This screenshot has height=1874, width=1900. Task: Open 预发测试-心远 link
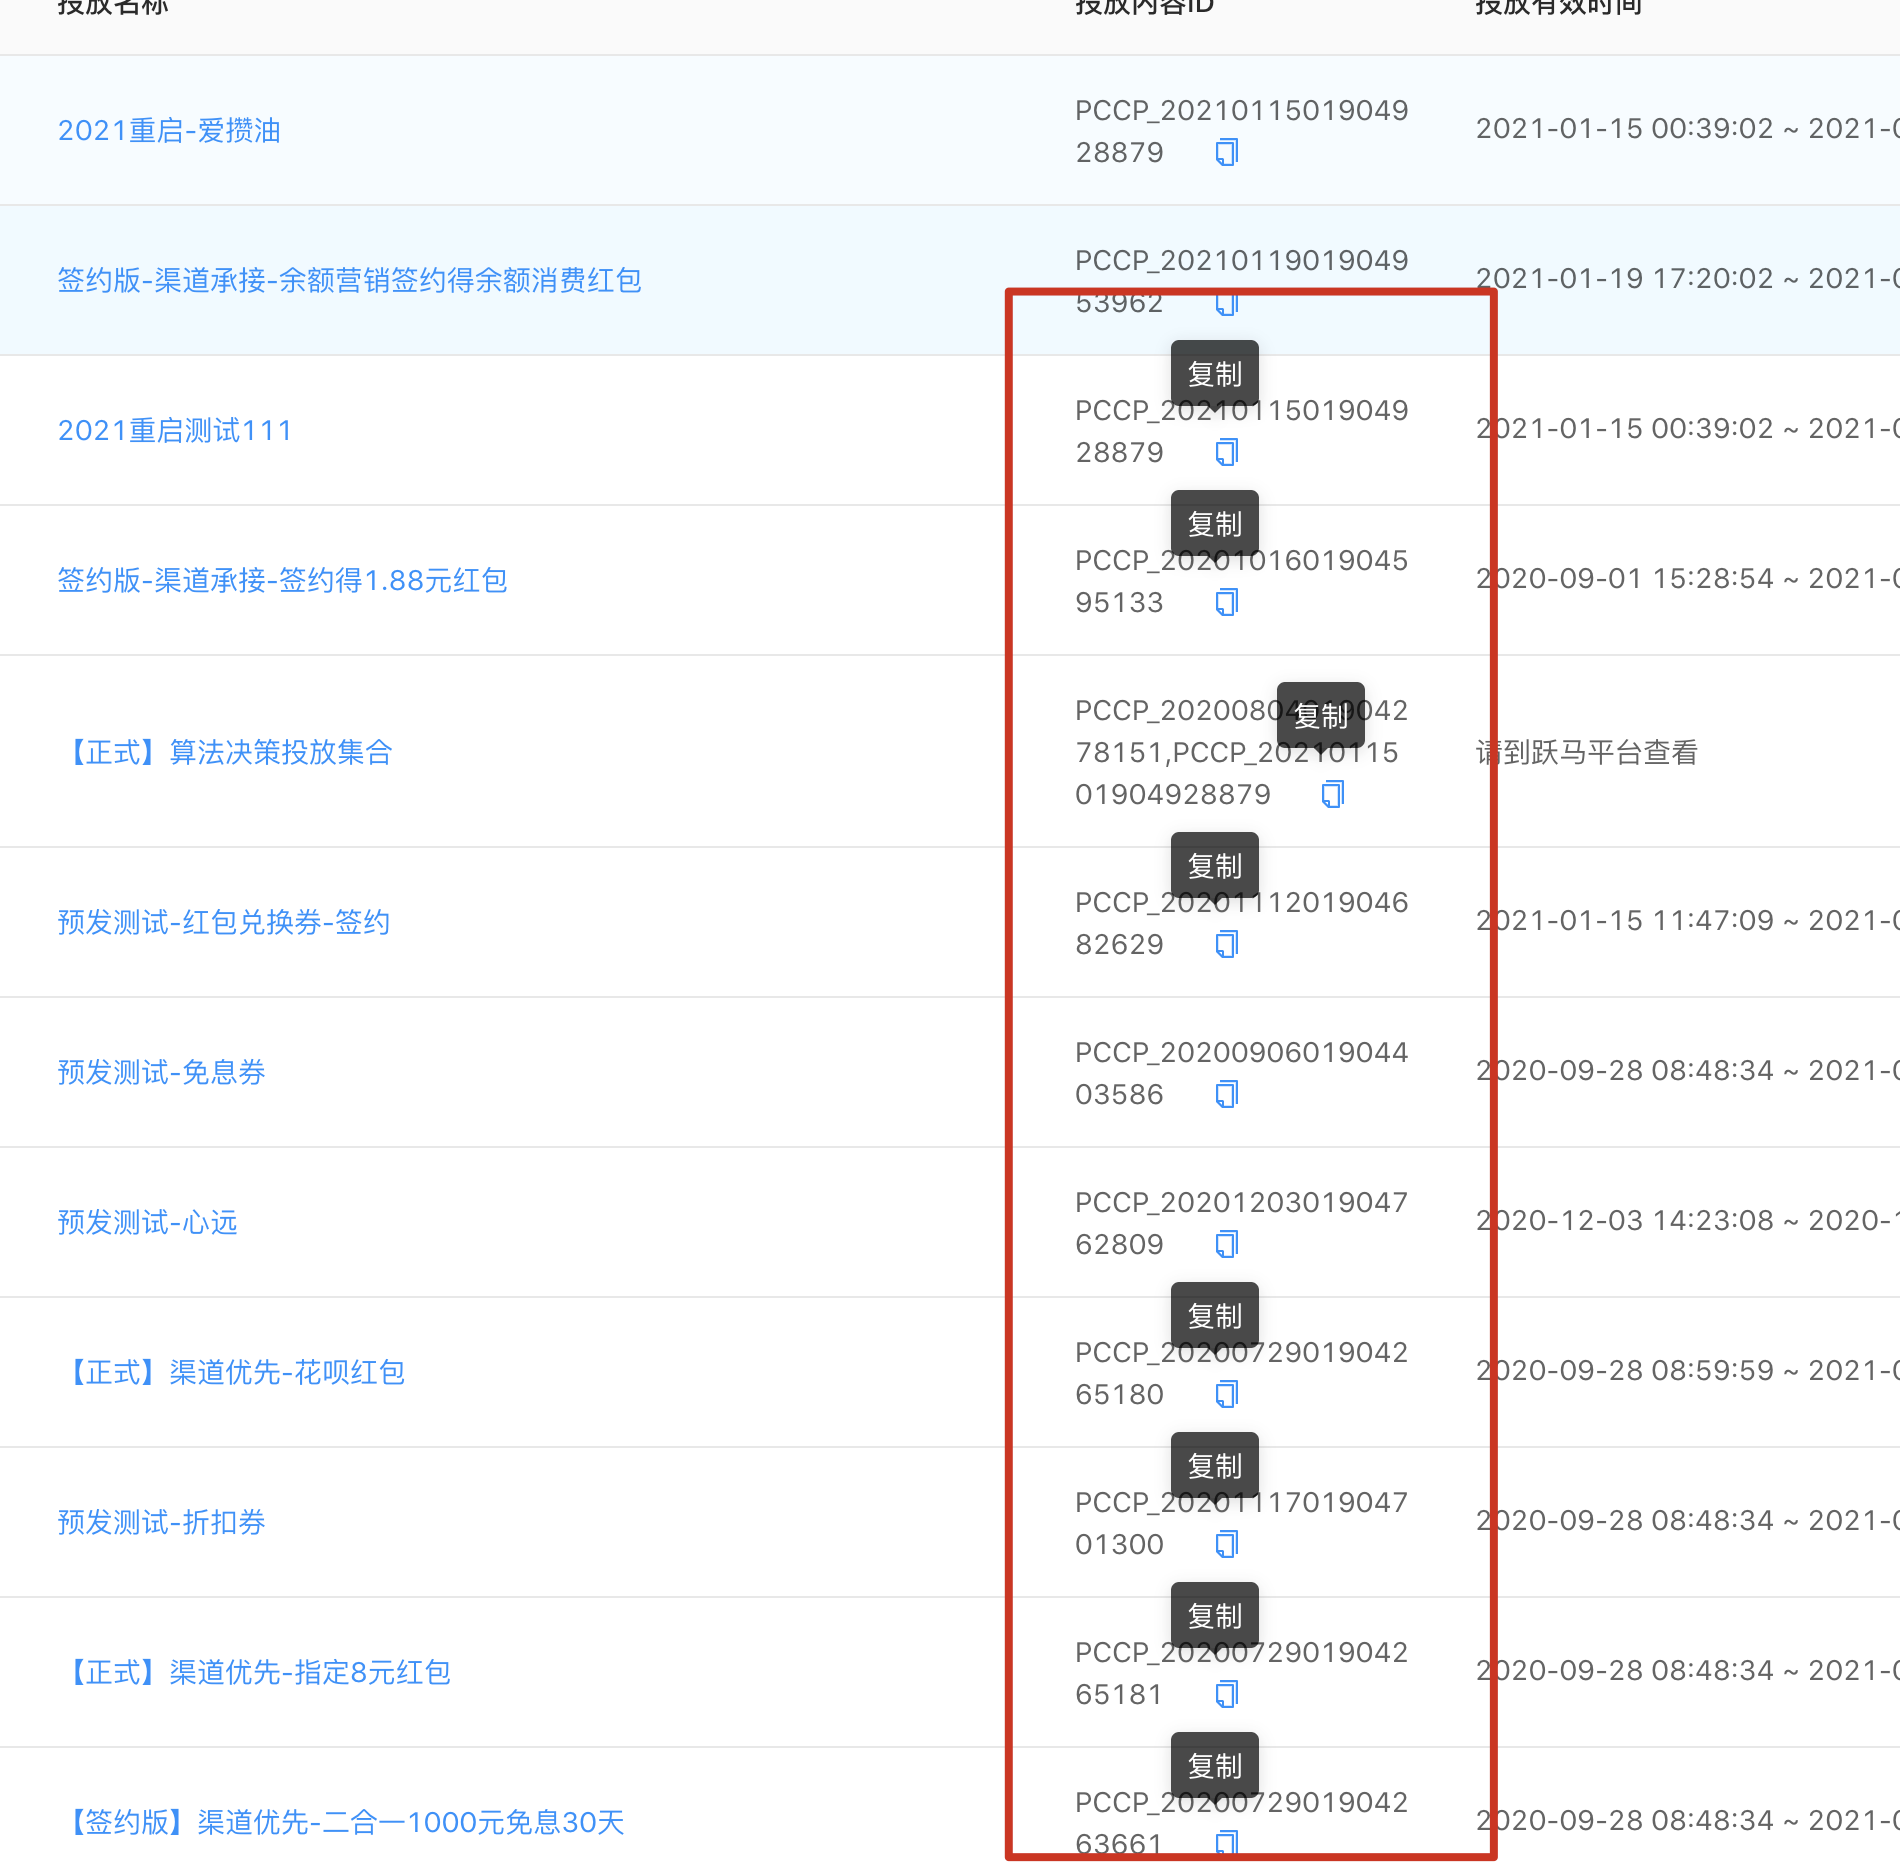pos(147,1222)
